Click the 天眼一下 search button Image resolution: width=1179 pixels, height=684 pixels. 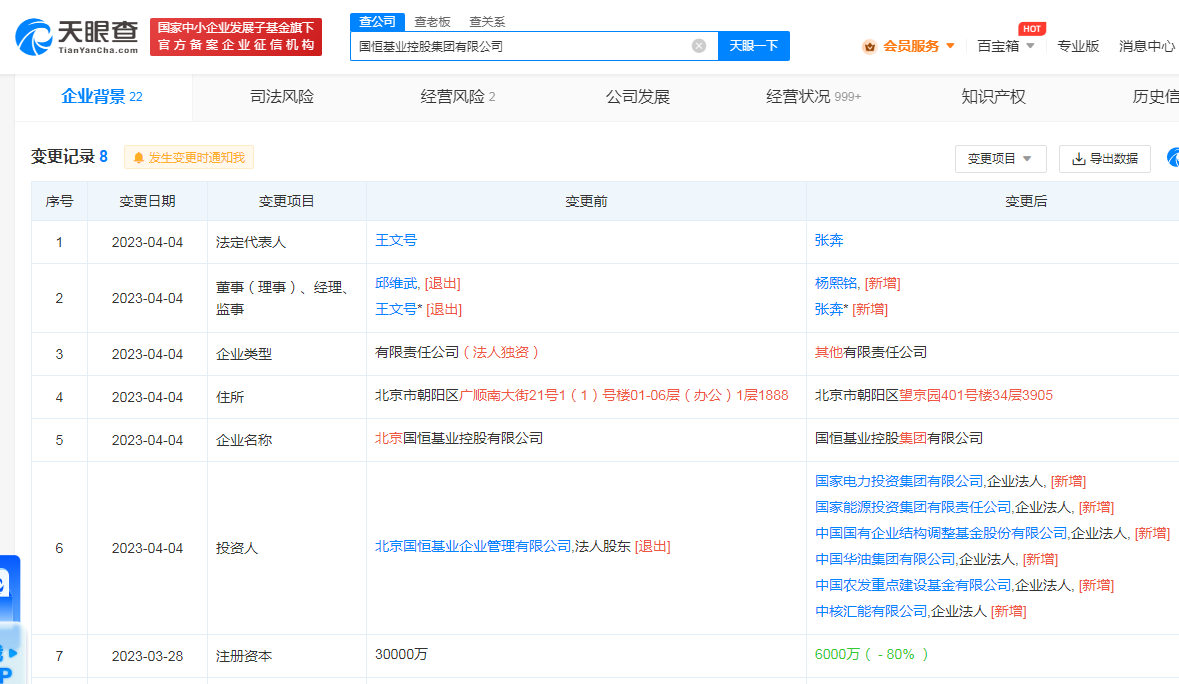[x=753, y=46]
